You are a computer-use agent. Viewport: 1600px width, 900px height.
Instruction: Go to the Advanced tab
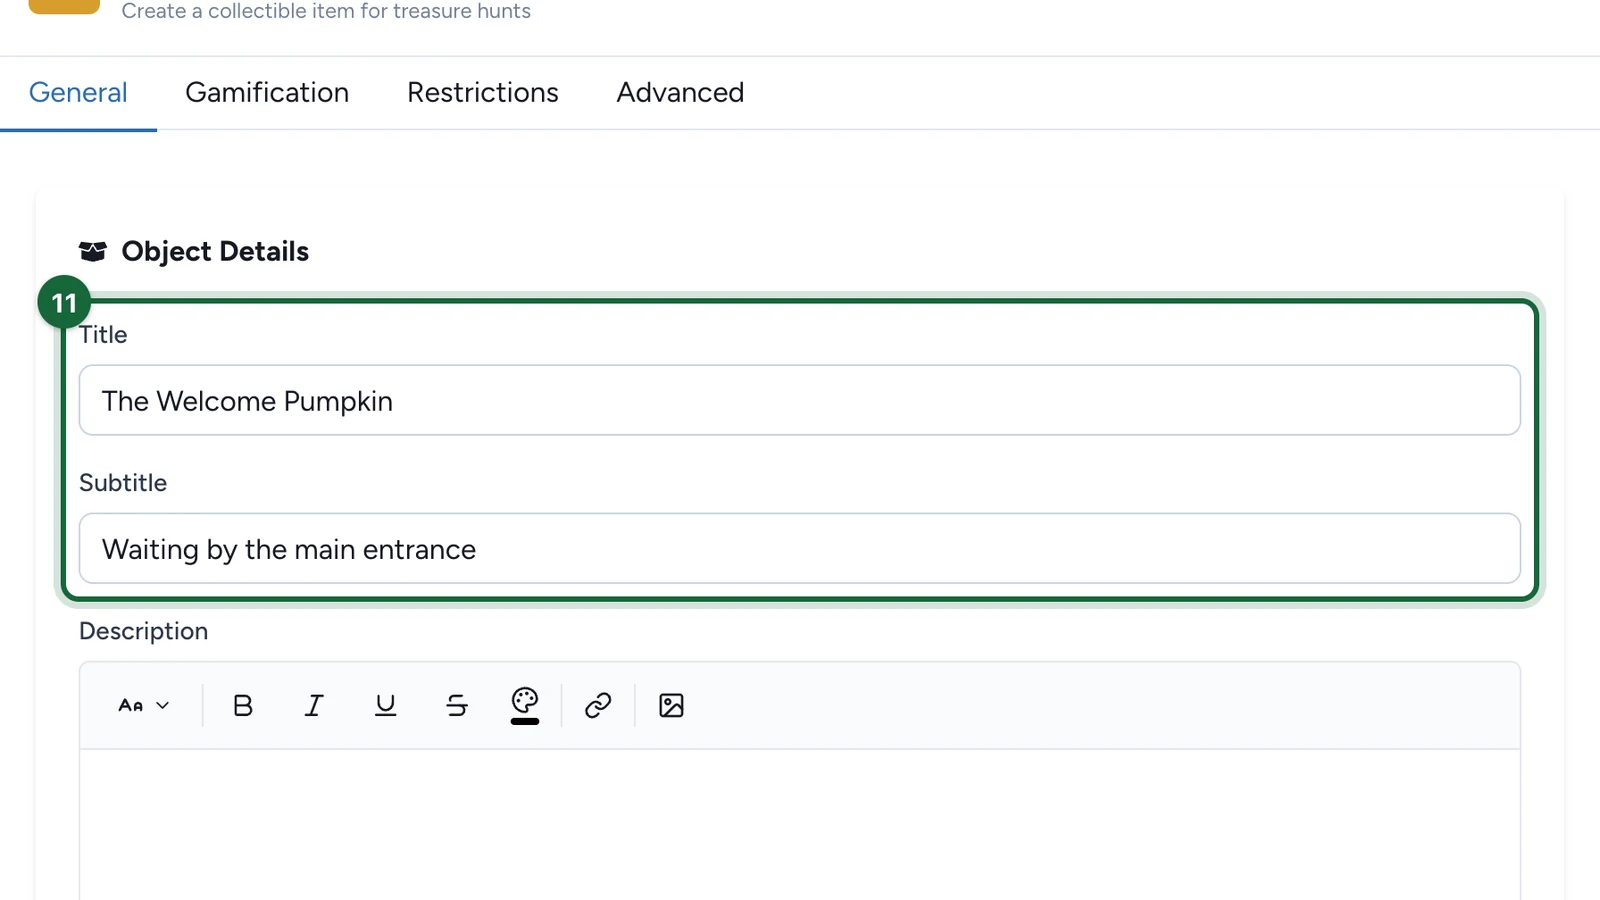pyautogui.click(x=680, y=92)
